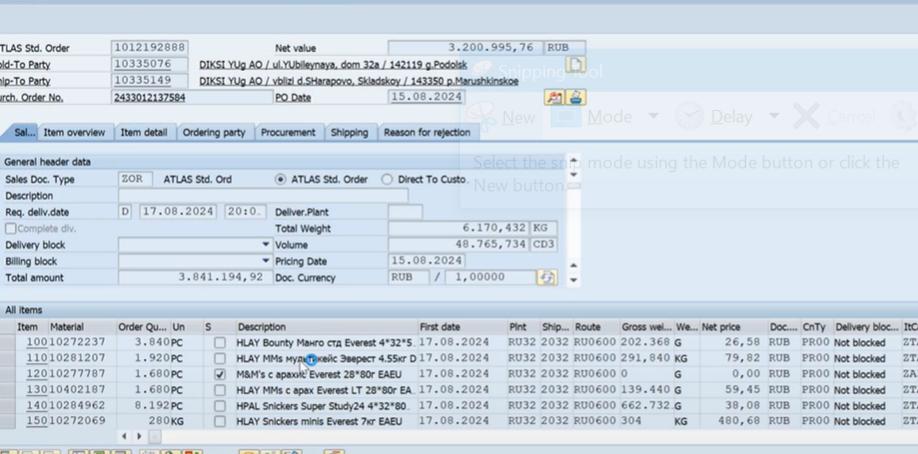918x454 pixels.
Task: Click the Pricing Date field 15.08.2024
Action: click(426, 261)
